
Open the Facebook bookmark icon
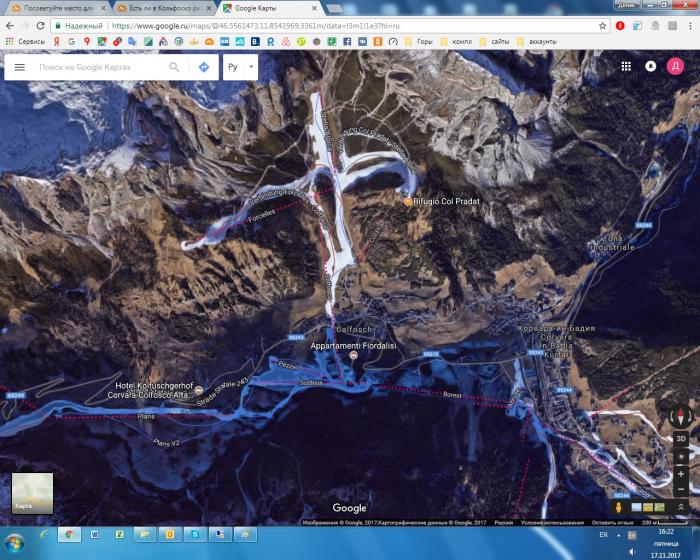pyautogui.click(x=347, y=42)
